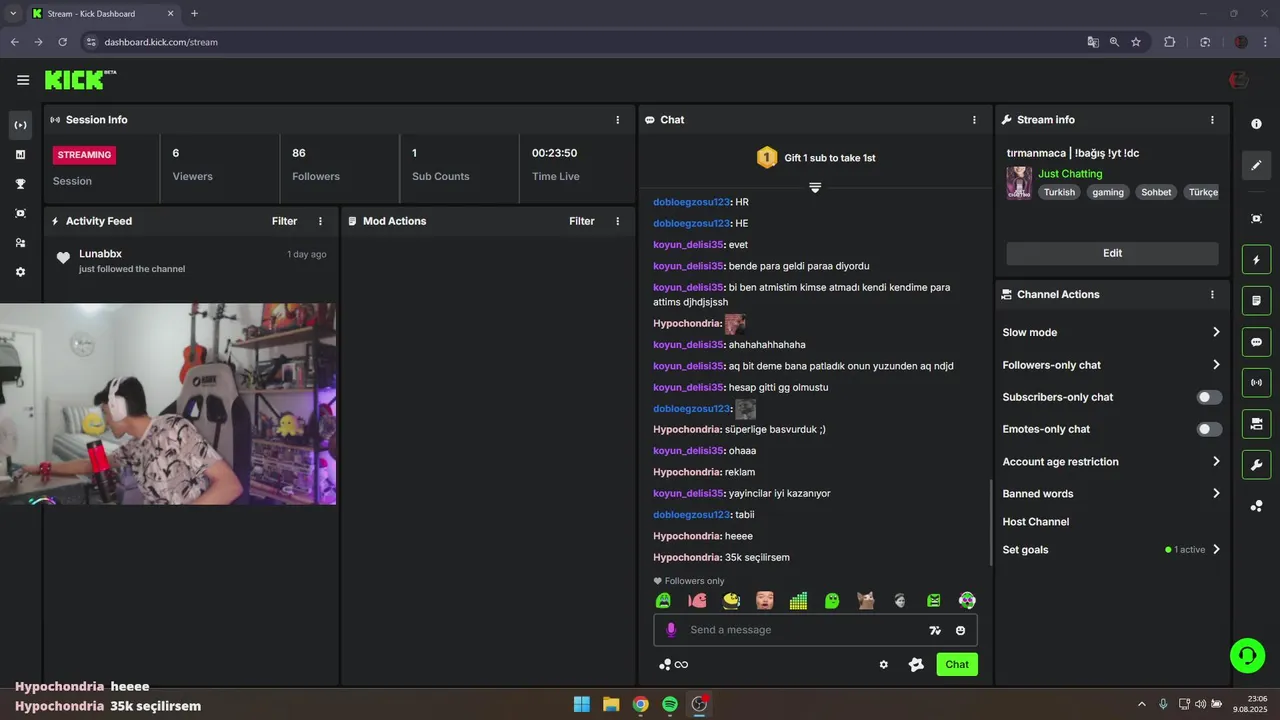Collapse the pinned gift banner arrow
Viewport: 1280px width, 720px height.
(815, 188)
